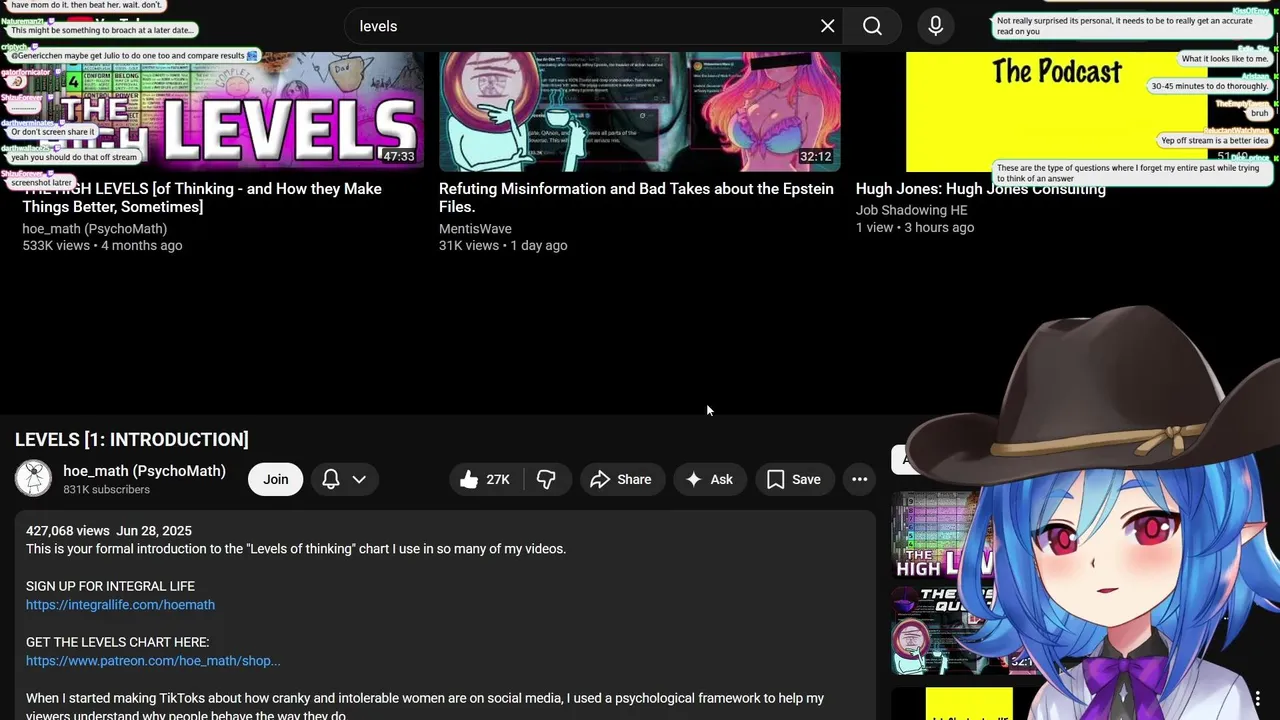The height and width of the screenshot is (720, 1280).
Task: Open more actions three-dot menu
Action: [x=859, y=479]
